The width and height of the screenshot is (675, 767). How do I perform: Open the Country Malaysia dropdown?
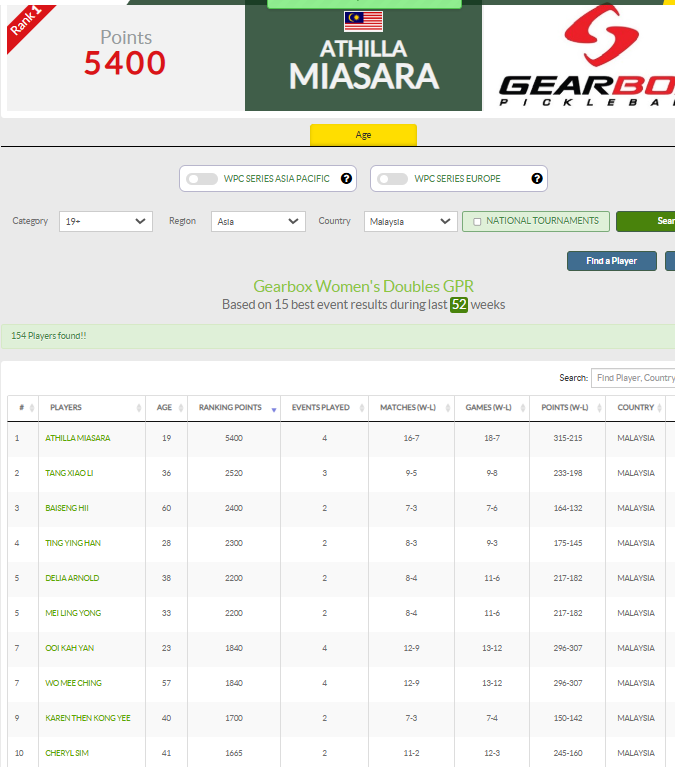click(410, 222)
